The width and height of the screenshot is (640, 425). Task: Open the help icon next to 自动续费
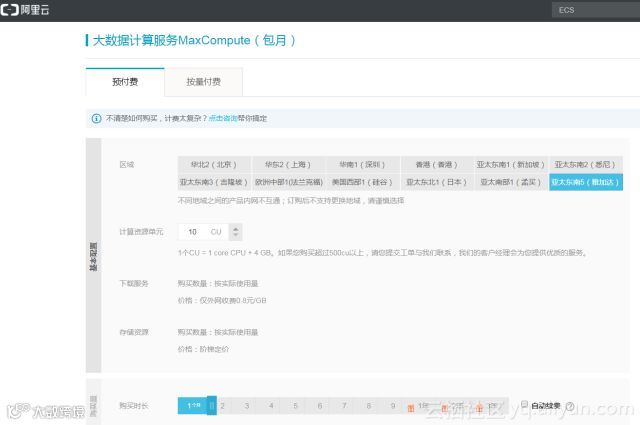click(x=570, y=406)
